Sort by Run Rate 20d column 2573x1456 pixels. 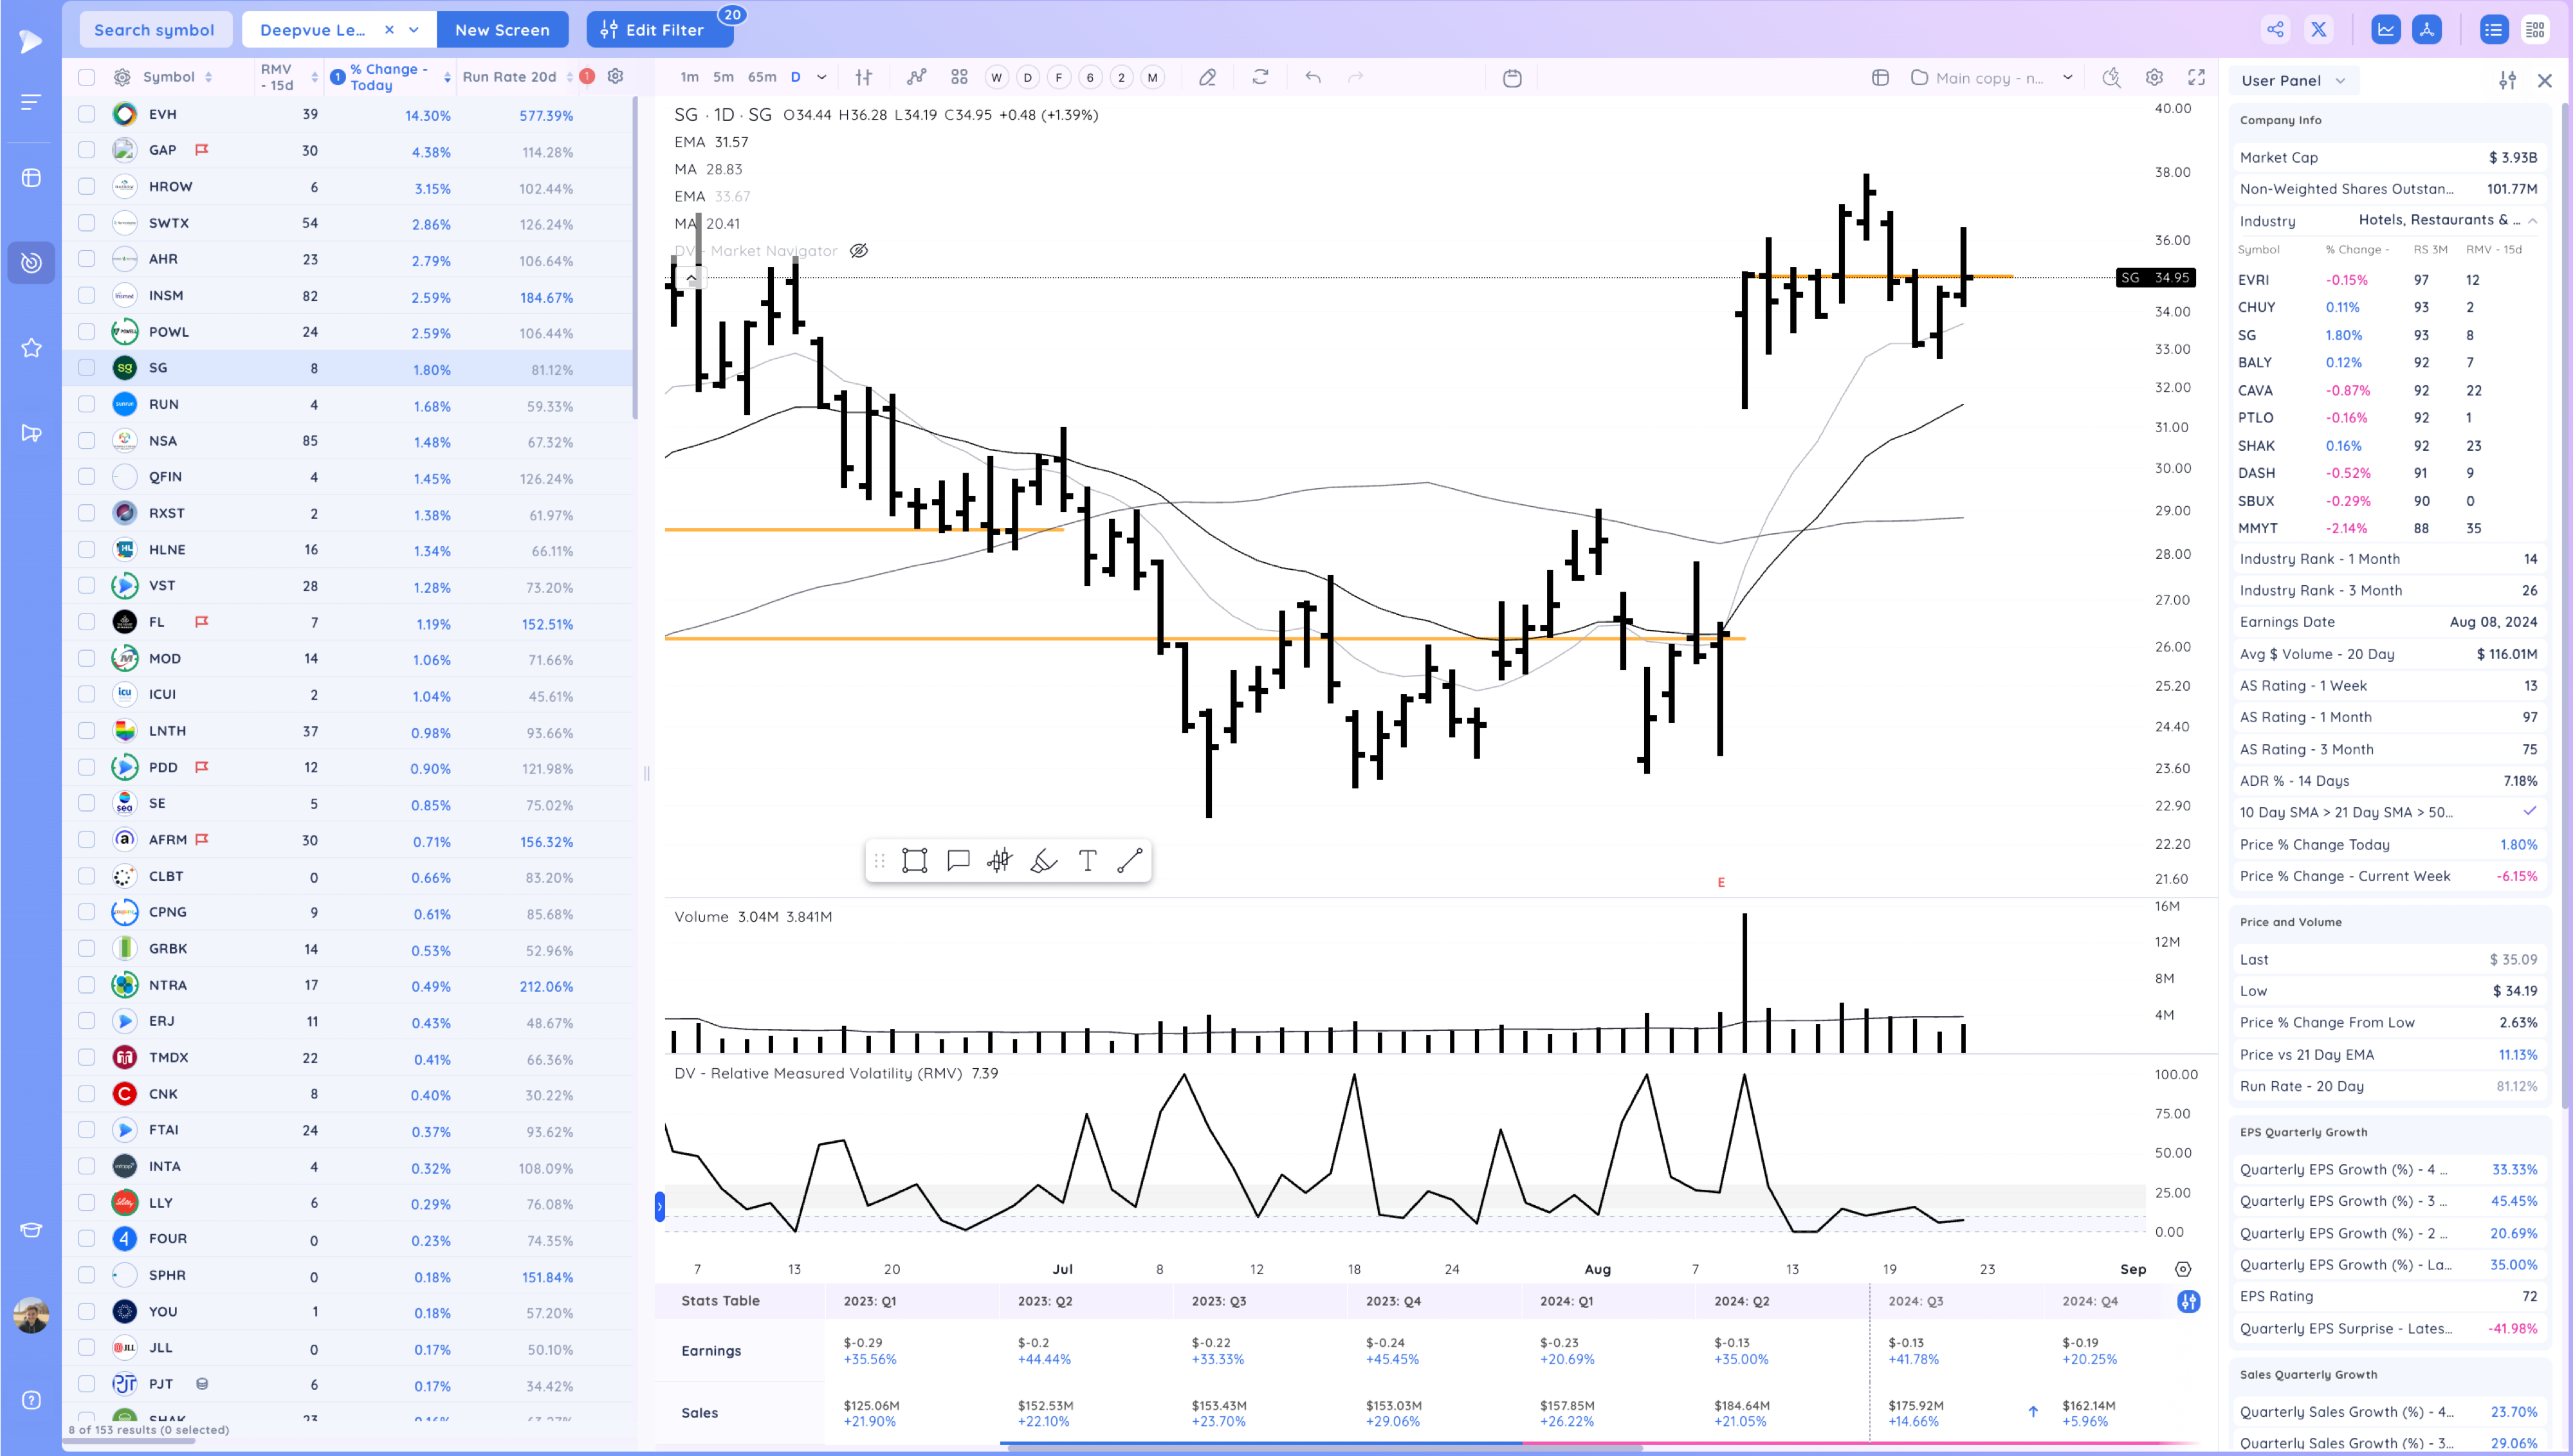[x=518, y=77]
